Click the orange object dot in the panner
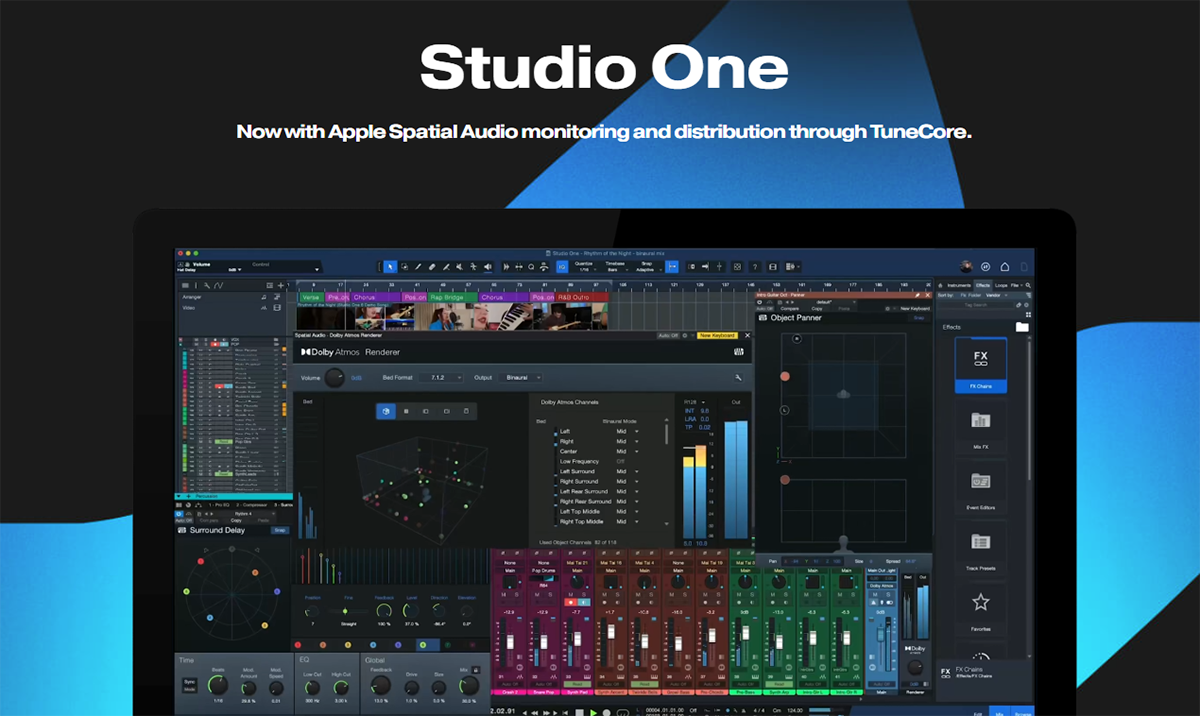Screen dimensions: 1200x716 point(785,376)
